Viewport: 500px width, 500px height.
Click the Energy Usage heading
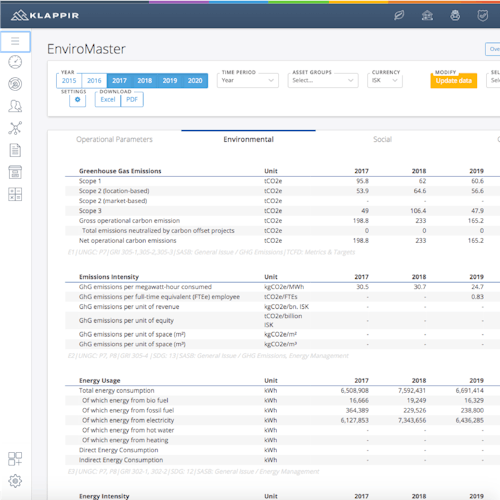pyautogui.click(x=100, y=381)
